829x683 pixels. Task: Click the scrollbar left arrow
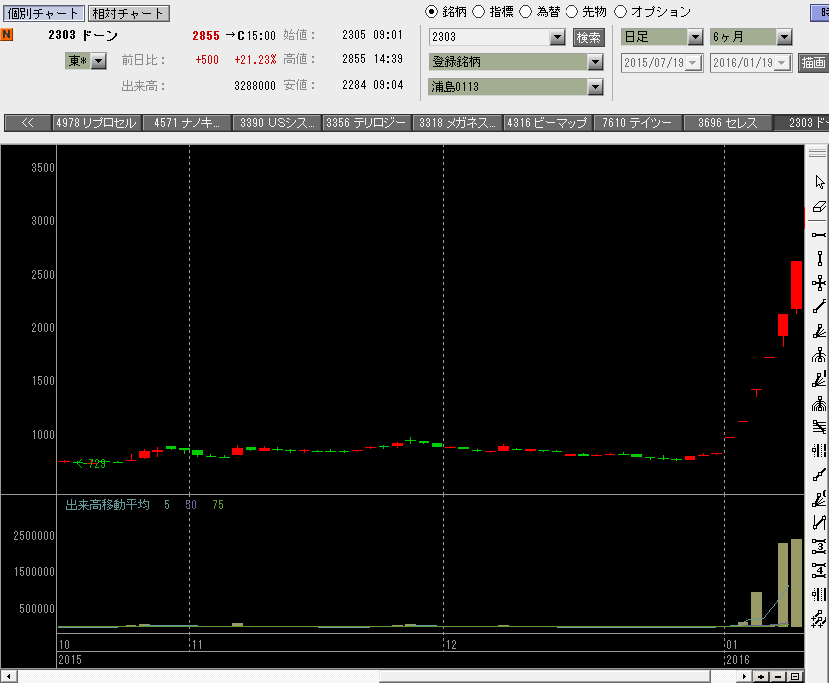8,676
